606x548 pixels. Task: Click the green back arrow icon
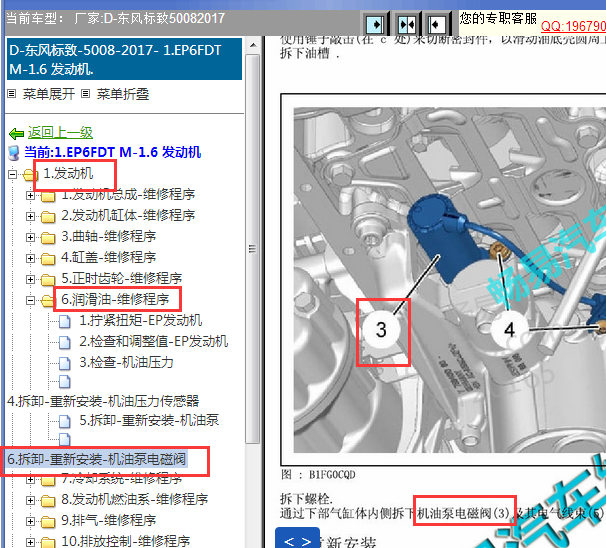16,134
